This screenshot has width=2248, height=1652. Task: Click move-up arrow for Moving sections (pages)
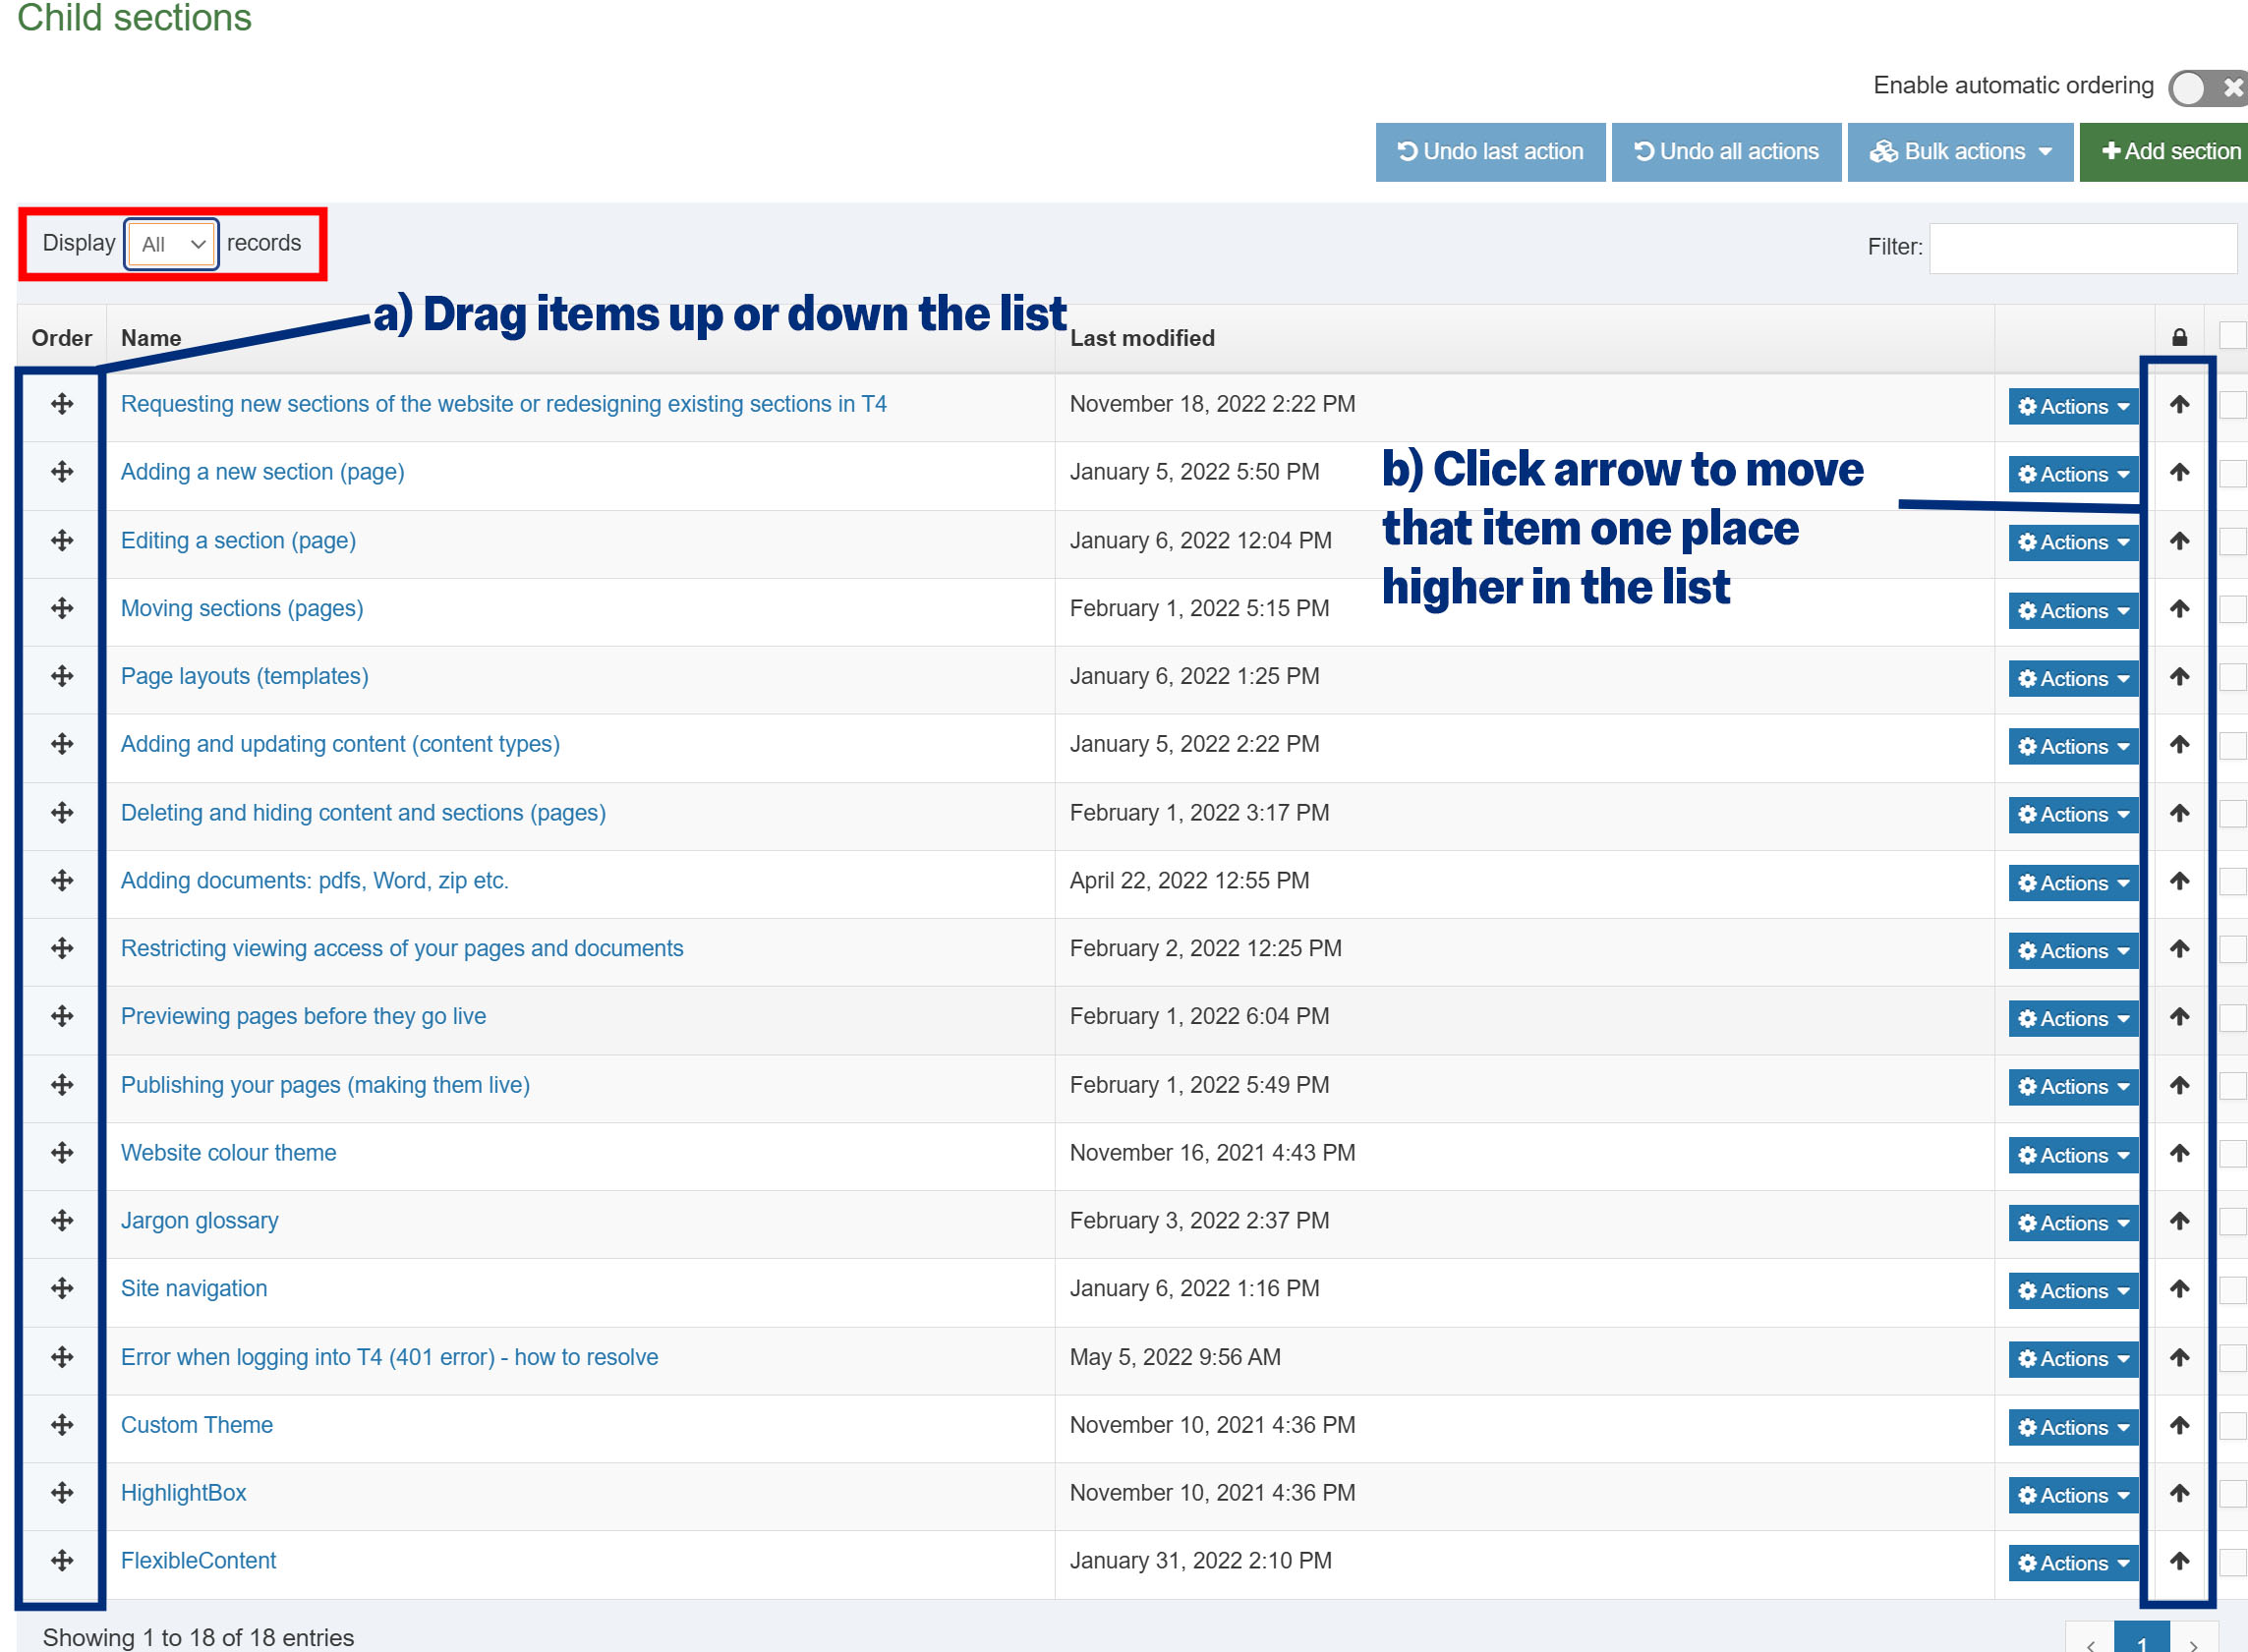coord(2179,609)
